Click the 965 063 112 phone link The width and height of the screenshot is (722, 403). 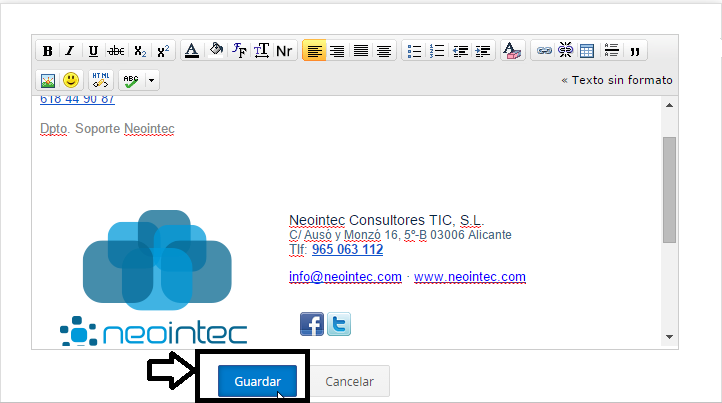coord(347,250)
